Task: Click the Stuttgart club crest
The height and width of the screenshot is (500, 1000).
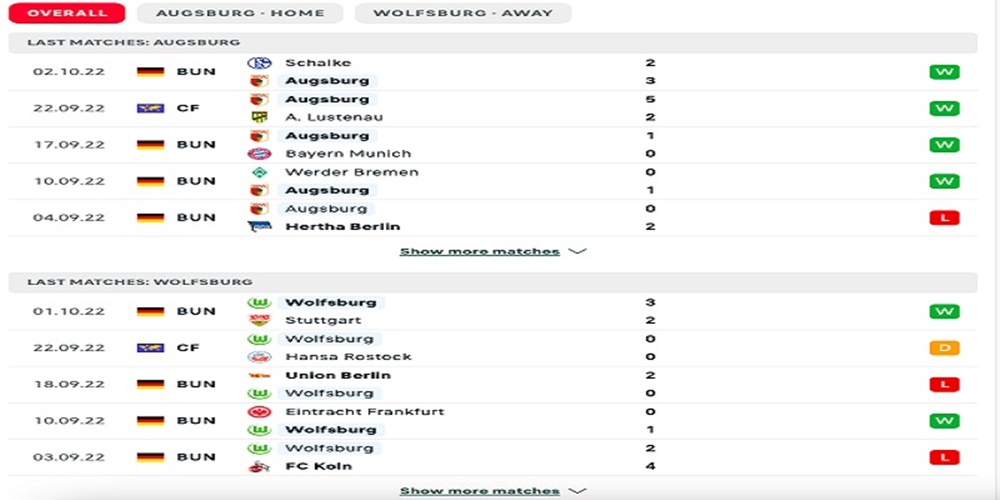Action: (x=259, y=321)
